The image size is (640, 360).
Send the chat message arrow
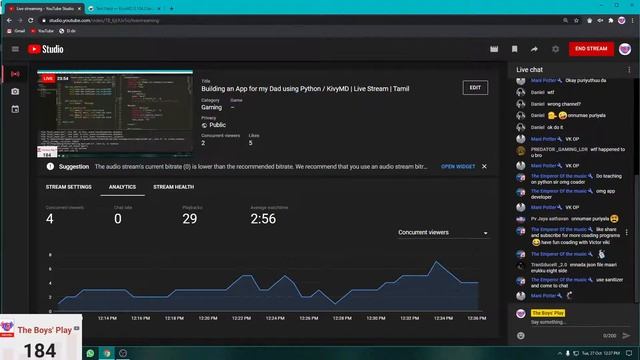pyautogui.click(x=626, y=336)
